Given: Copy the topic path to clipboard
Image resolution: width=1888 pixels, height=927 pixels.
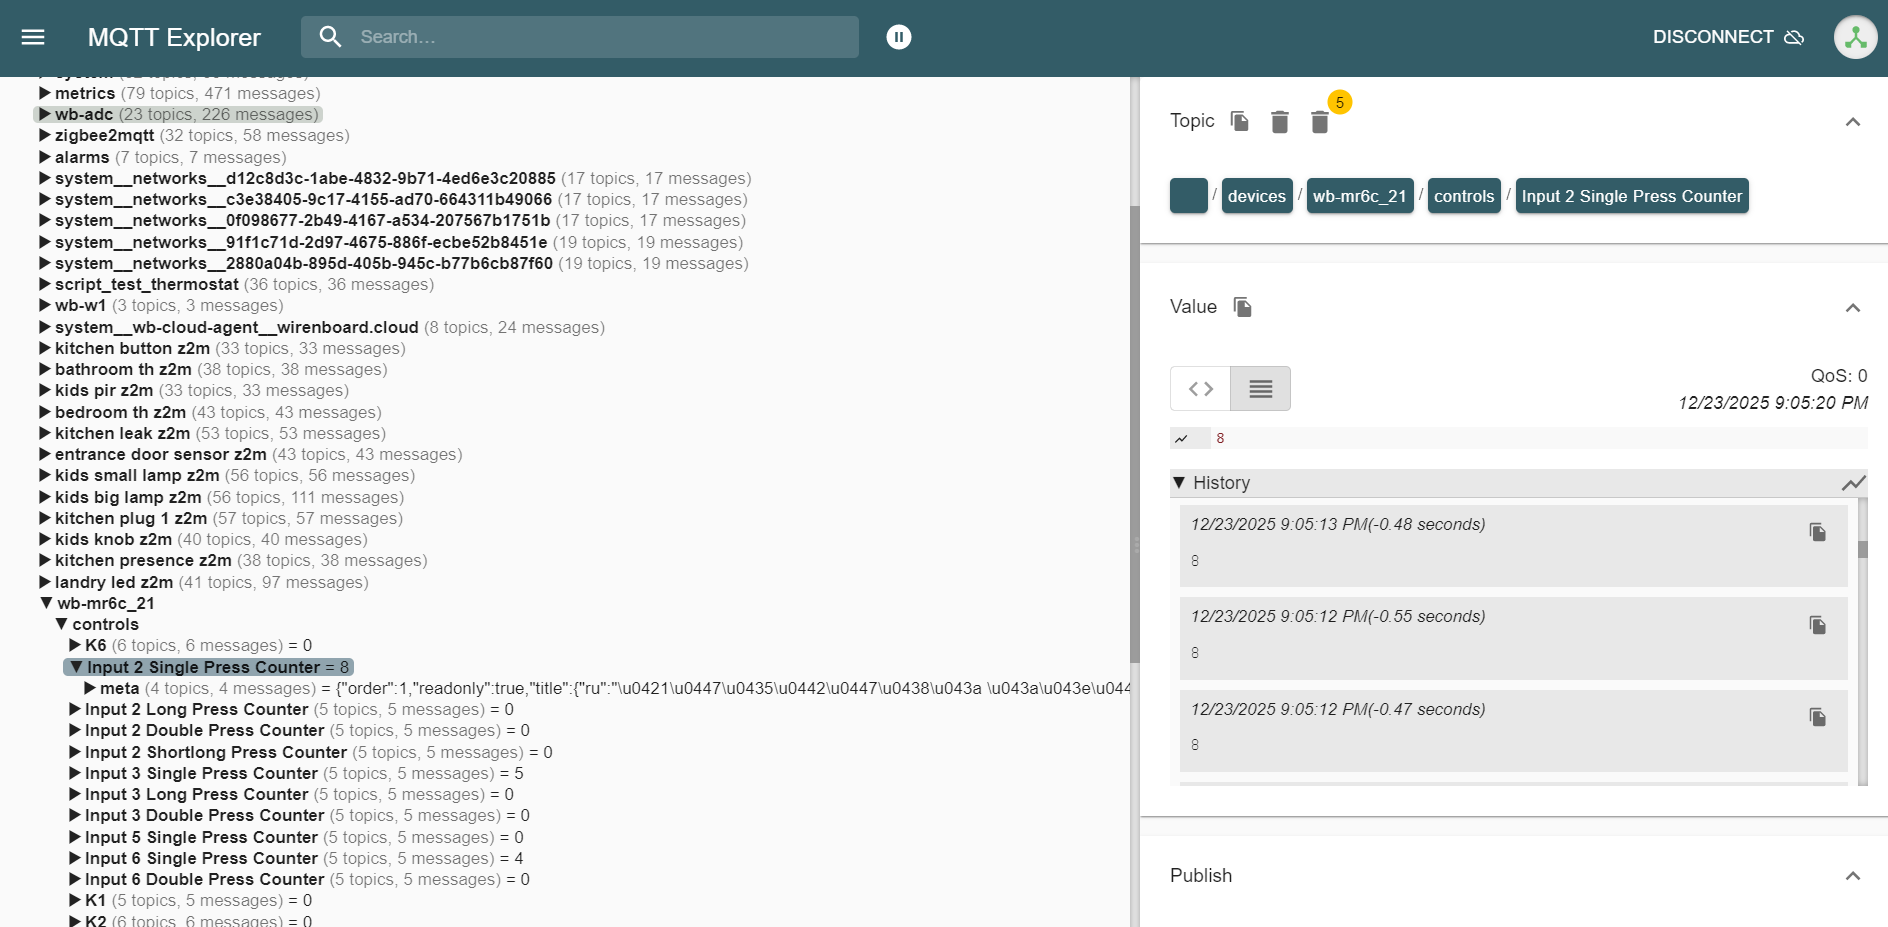Looking at the screenshot, I should 1240,121.
